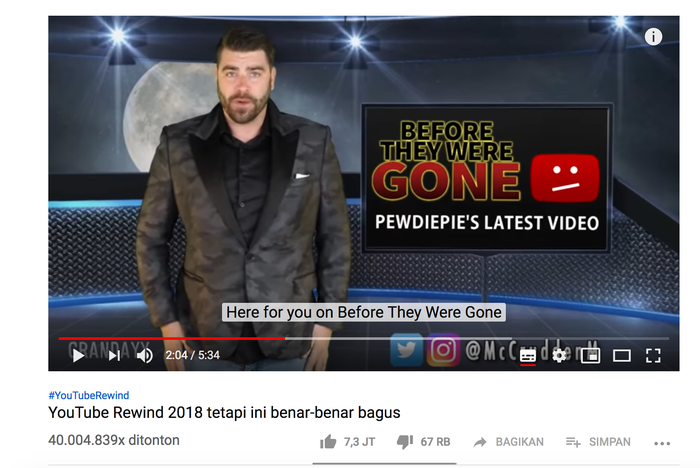
Task: Enter fullscreen mode
Action: 653,356
